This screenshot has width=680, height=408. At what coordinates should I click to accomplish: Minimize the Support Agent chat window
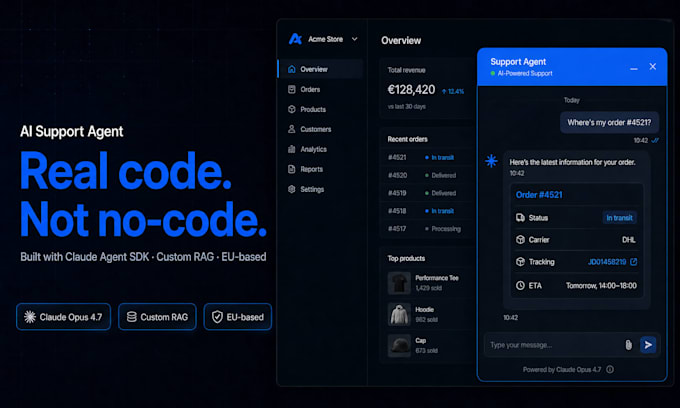click(x=634, y=68)
